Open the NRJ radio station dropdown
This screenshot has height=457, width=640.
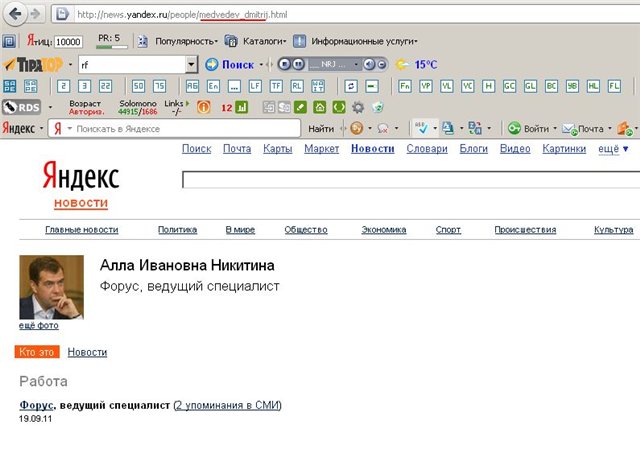pos(356,64)
